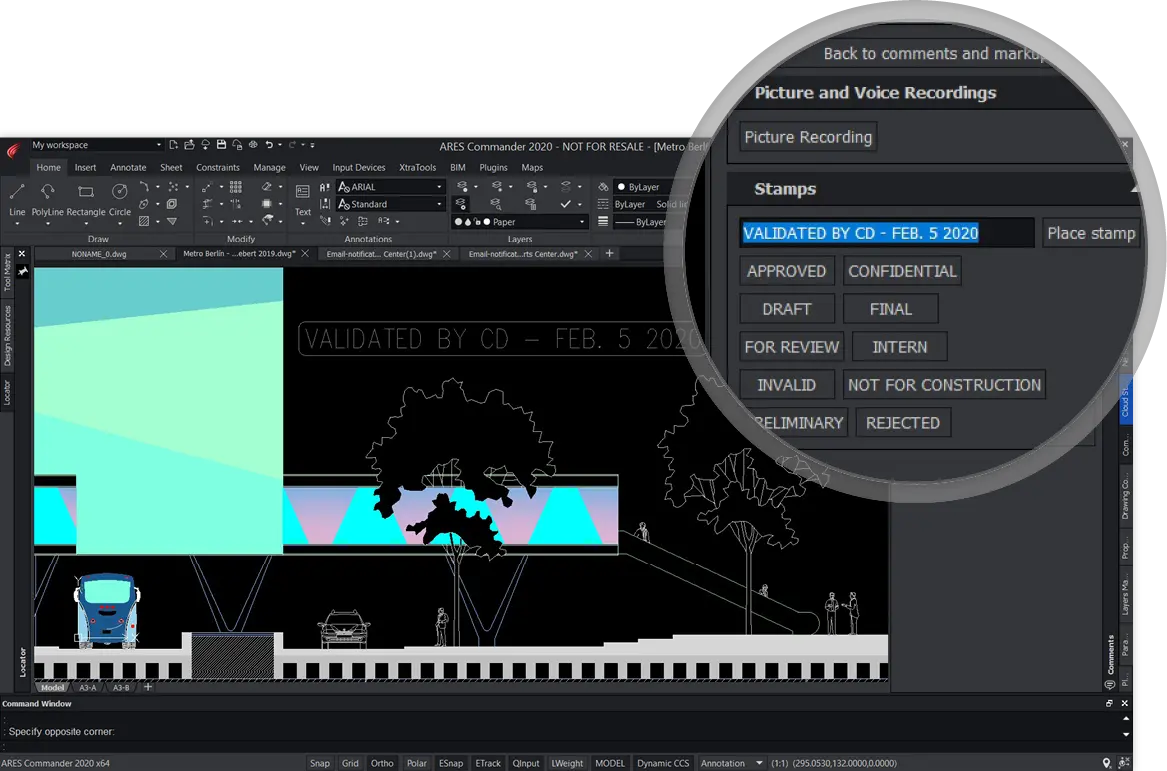This screenshot has height=771, width=1167.
Task: Toggle Grid display in status bar
Action: coord(350,763)
